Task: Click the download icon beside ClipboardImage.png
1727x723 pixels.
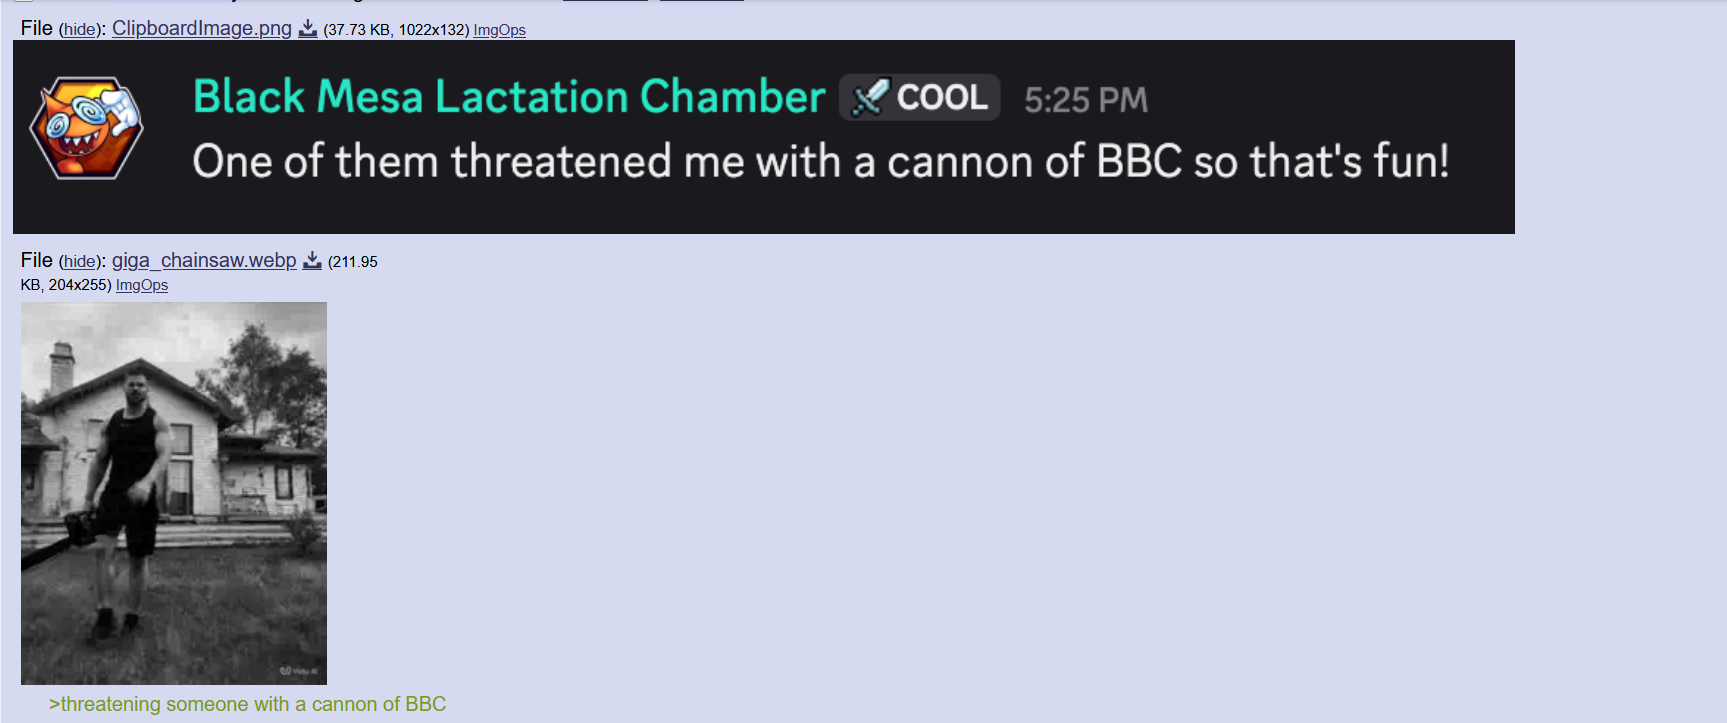Action: 308,29
